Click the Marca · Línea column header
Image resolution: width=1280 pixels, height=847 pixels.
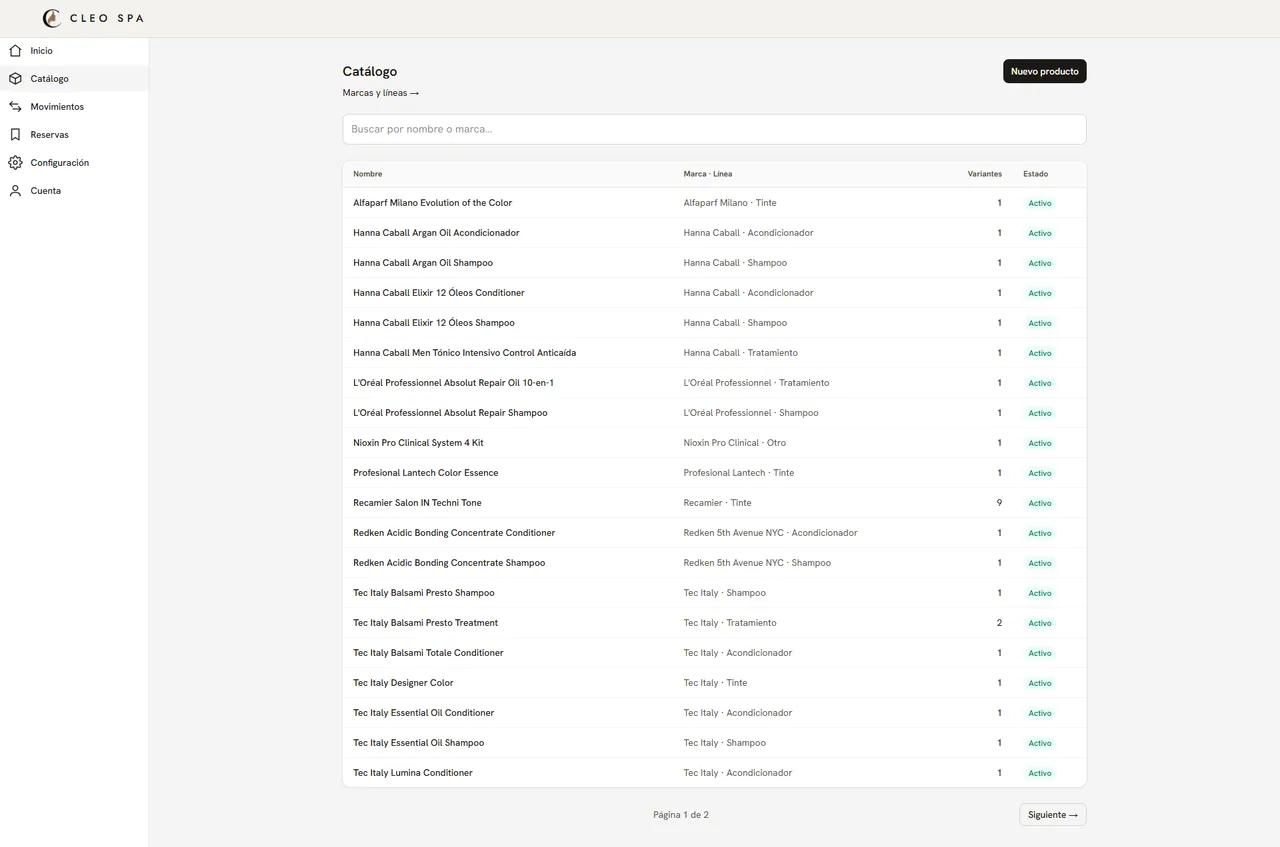click(708, 174)
